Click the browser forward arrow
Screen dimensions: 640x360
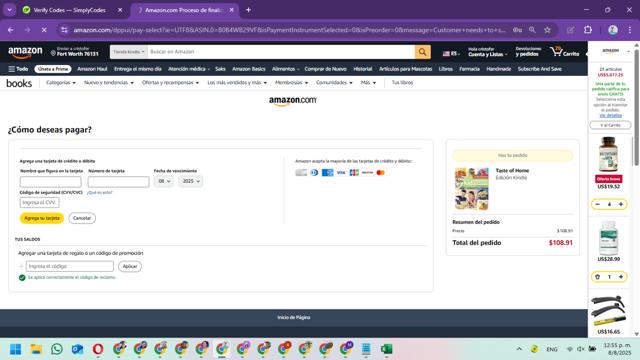click(27, 30)
